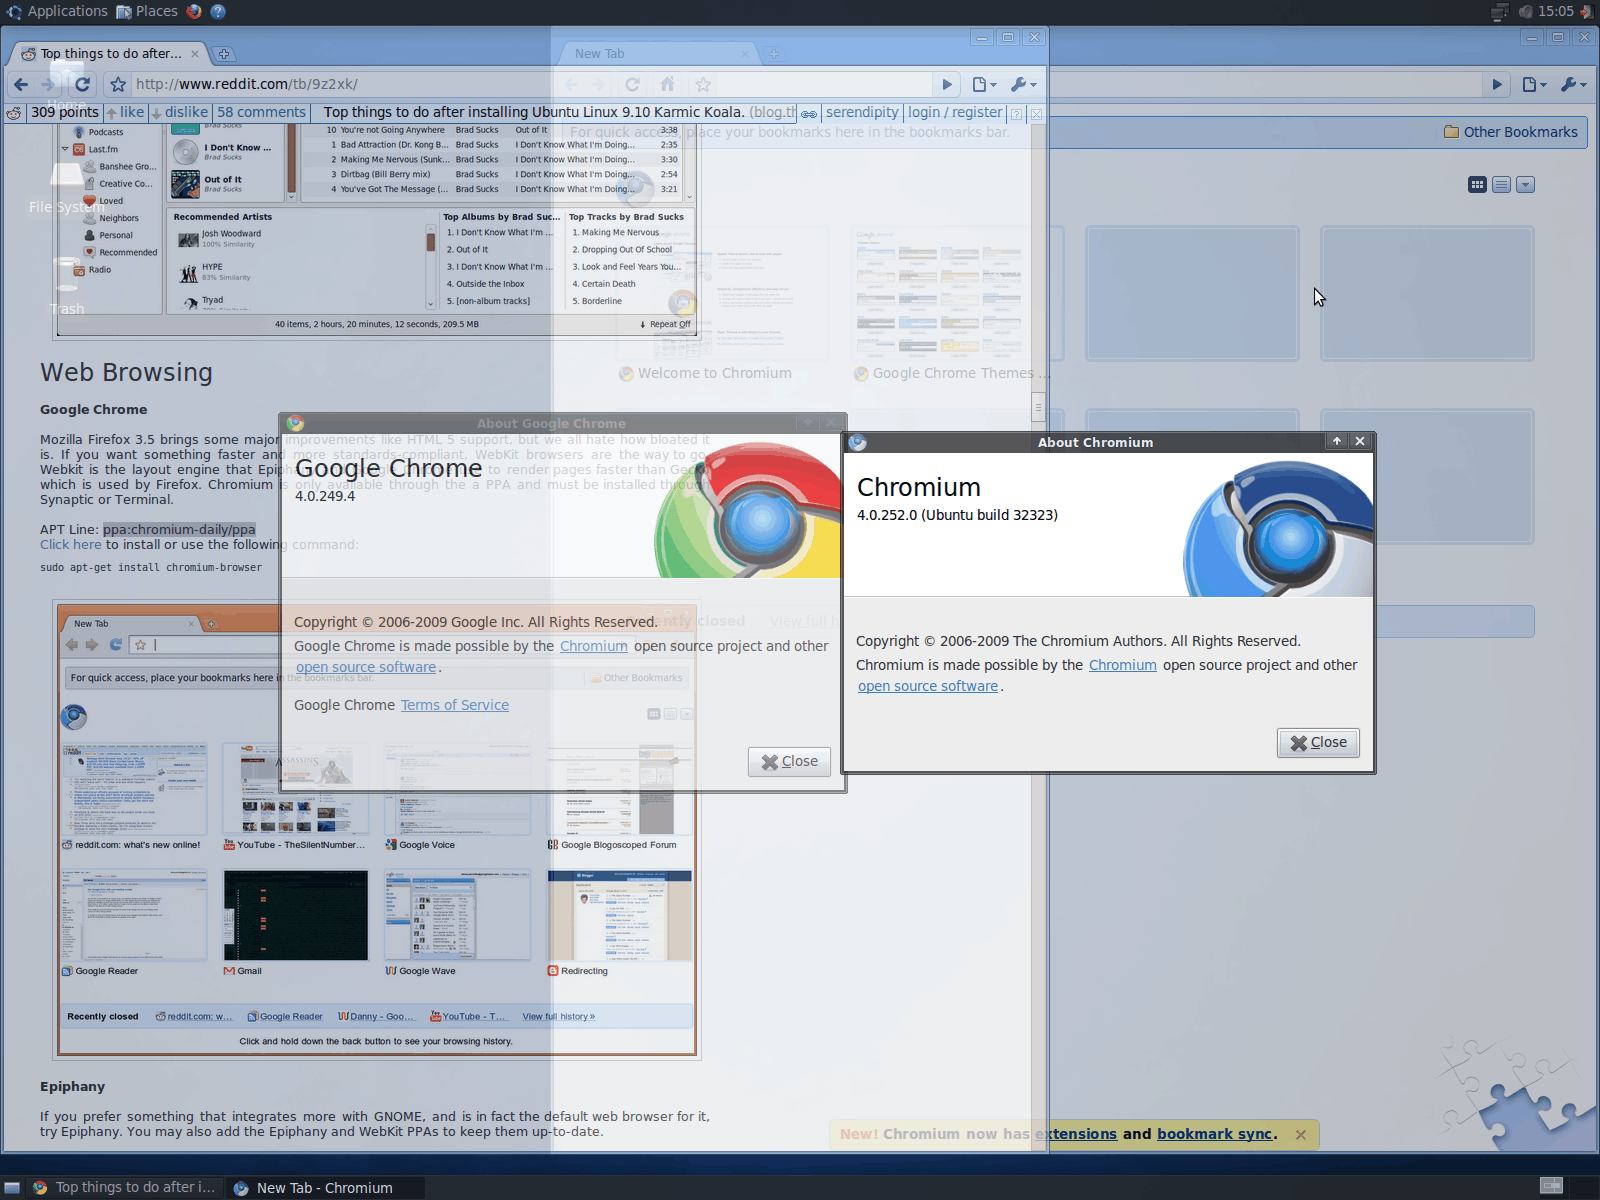The image size is (1600, 1200).
Task: Select the 'New Tab' tab in Chromium window
Action: click(655, 53)
